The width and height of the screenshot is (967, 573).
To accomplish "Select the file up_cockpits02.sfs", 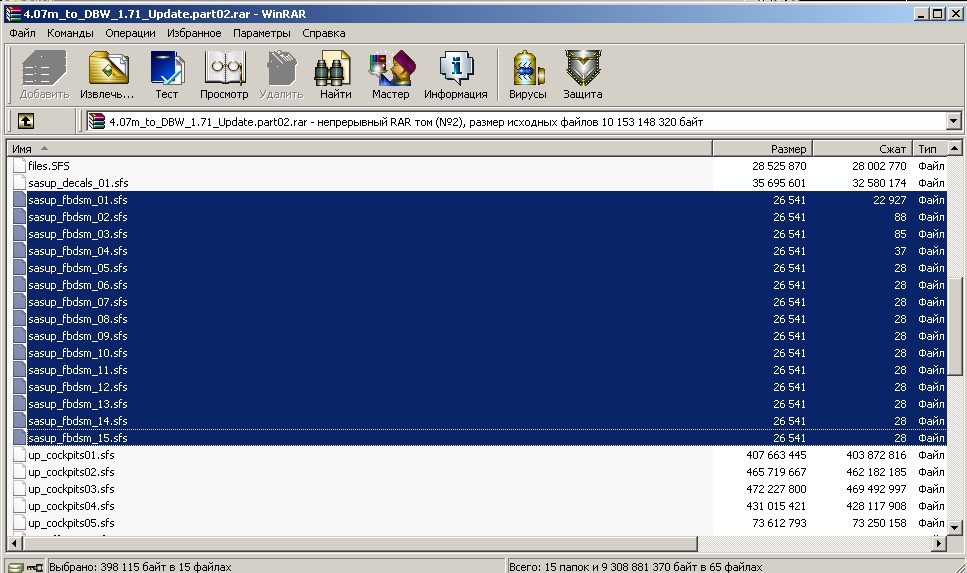I will point(72,472).
